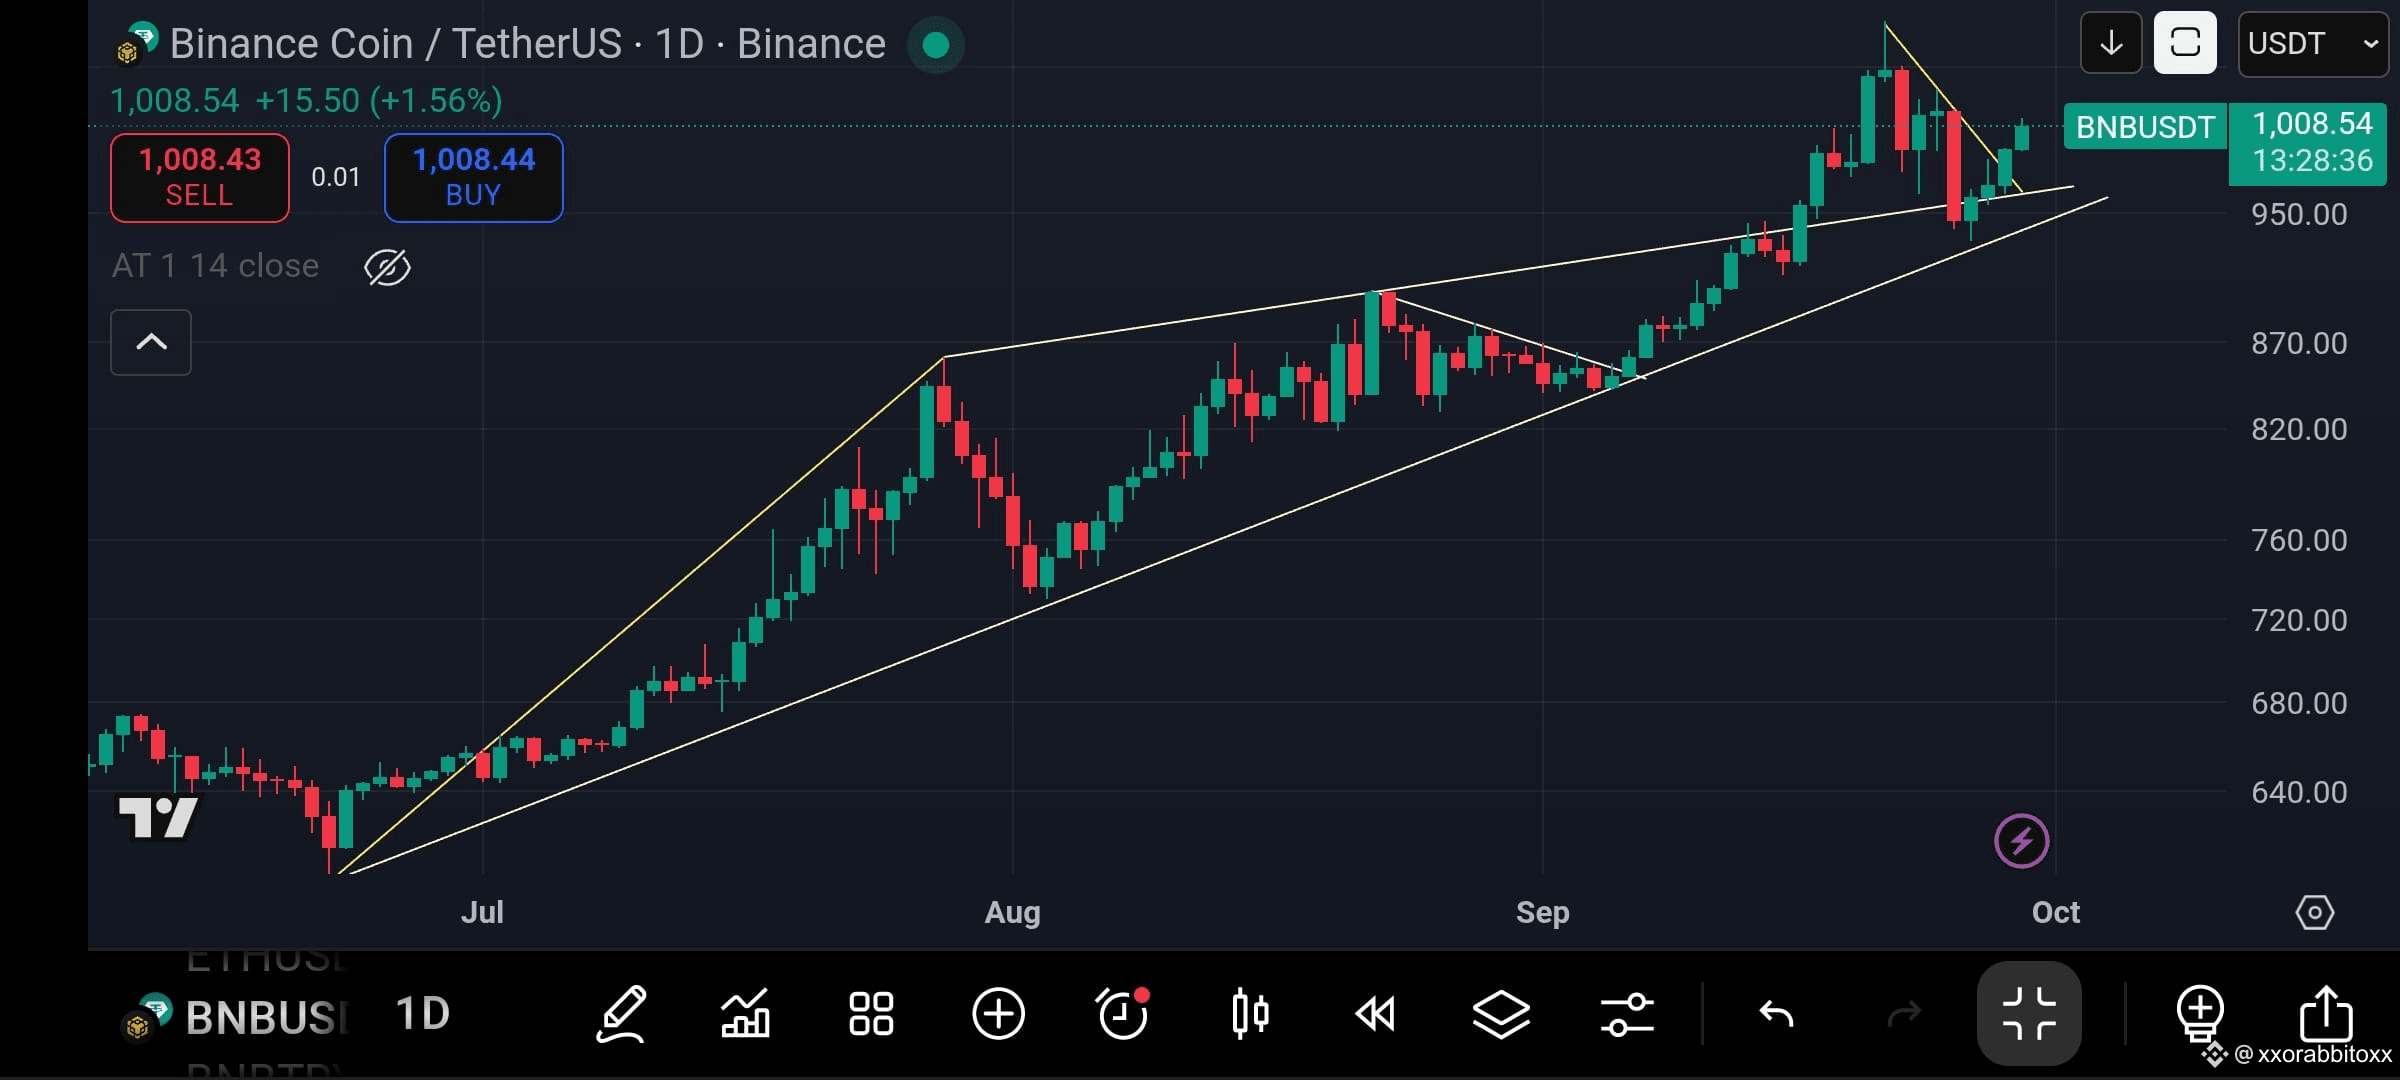Tap the 1,008.54 current price label
This screenshot has width=2400, height=1080.
coord(2312,124)
